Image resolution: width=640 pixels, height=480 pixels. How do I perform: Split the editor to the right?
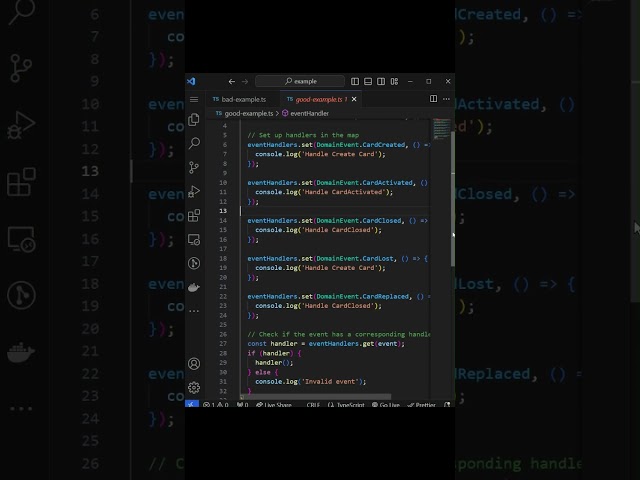433,99
